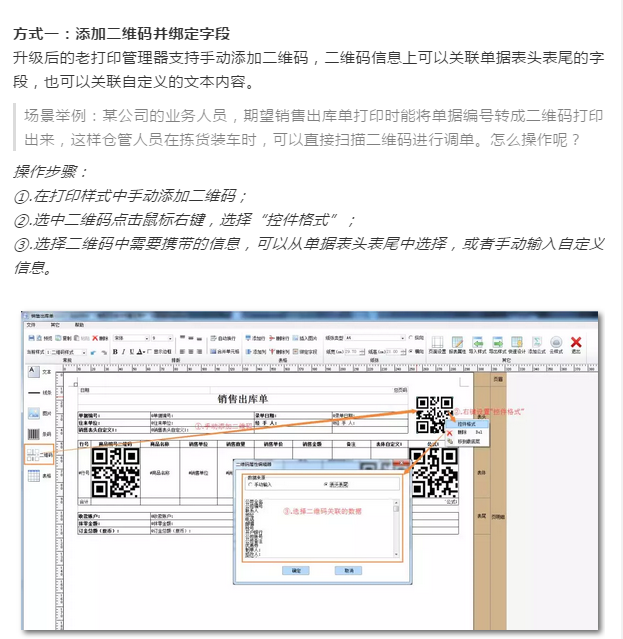Open the 帮助 menu
The height and width of the screenshot is (639, 623).
click(x=79, y=325)
